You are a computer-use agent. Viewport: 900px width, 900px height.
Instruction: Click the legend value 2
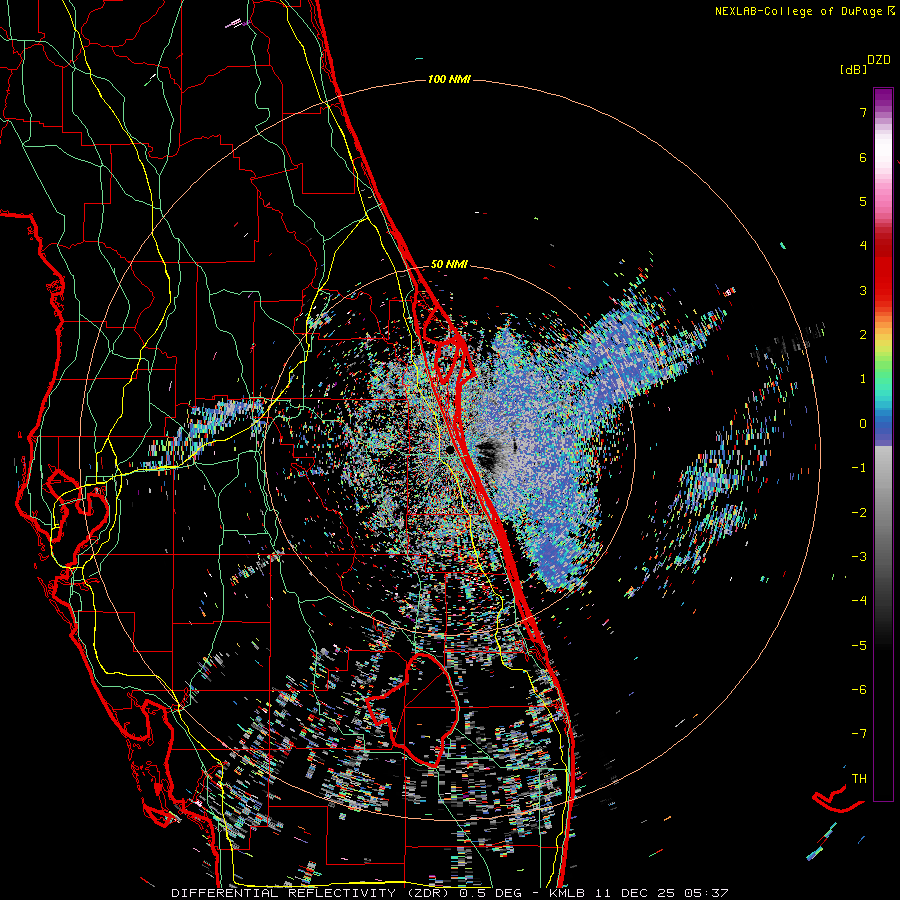pos(863,335)
